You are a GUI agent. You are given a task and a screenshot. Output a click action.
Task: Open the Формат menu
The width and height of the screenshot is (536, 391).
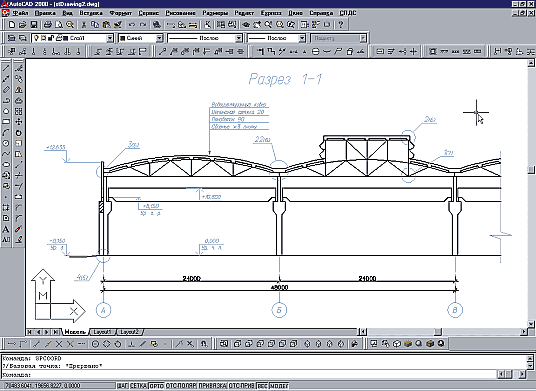pos(121,13)
